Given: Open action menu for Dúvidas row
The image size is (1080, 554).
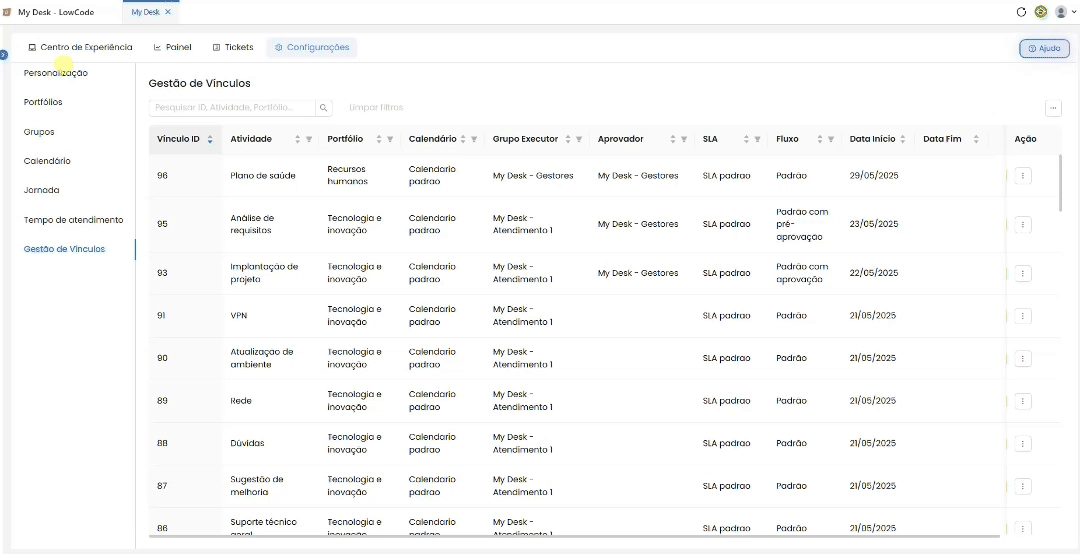Looking at the screenshot, I should 1023,444.
